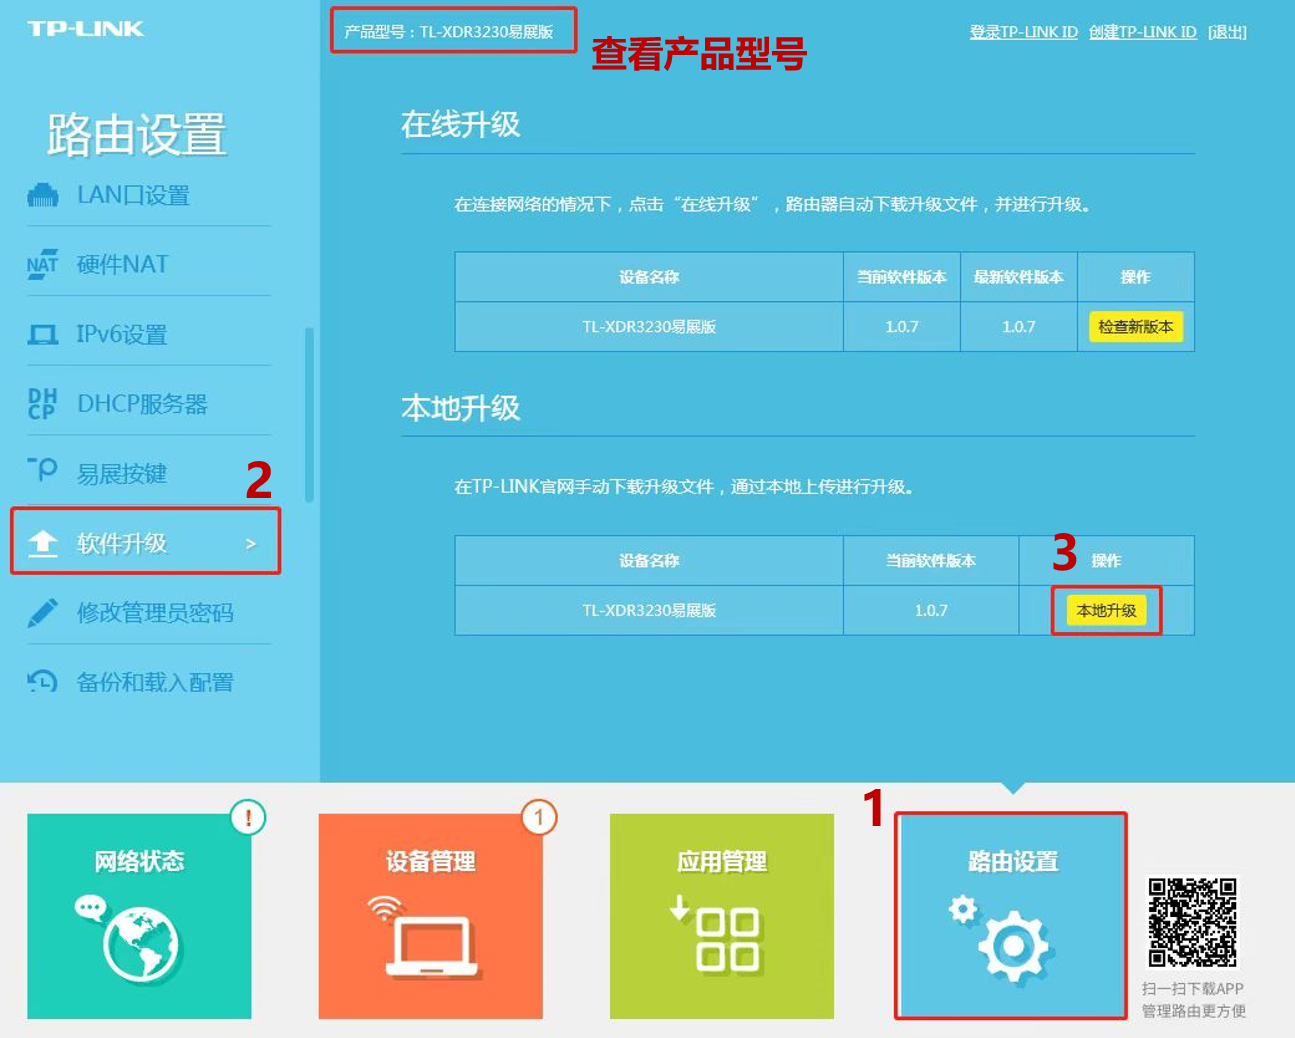This screenshot has width=1295, height=1038.
Task: Switch to the 网络状态 tab label
Action: click(x=139, y=861)
